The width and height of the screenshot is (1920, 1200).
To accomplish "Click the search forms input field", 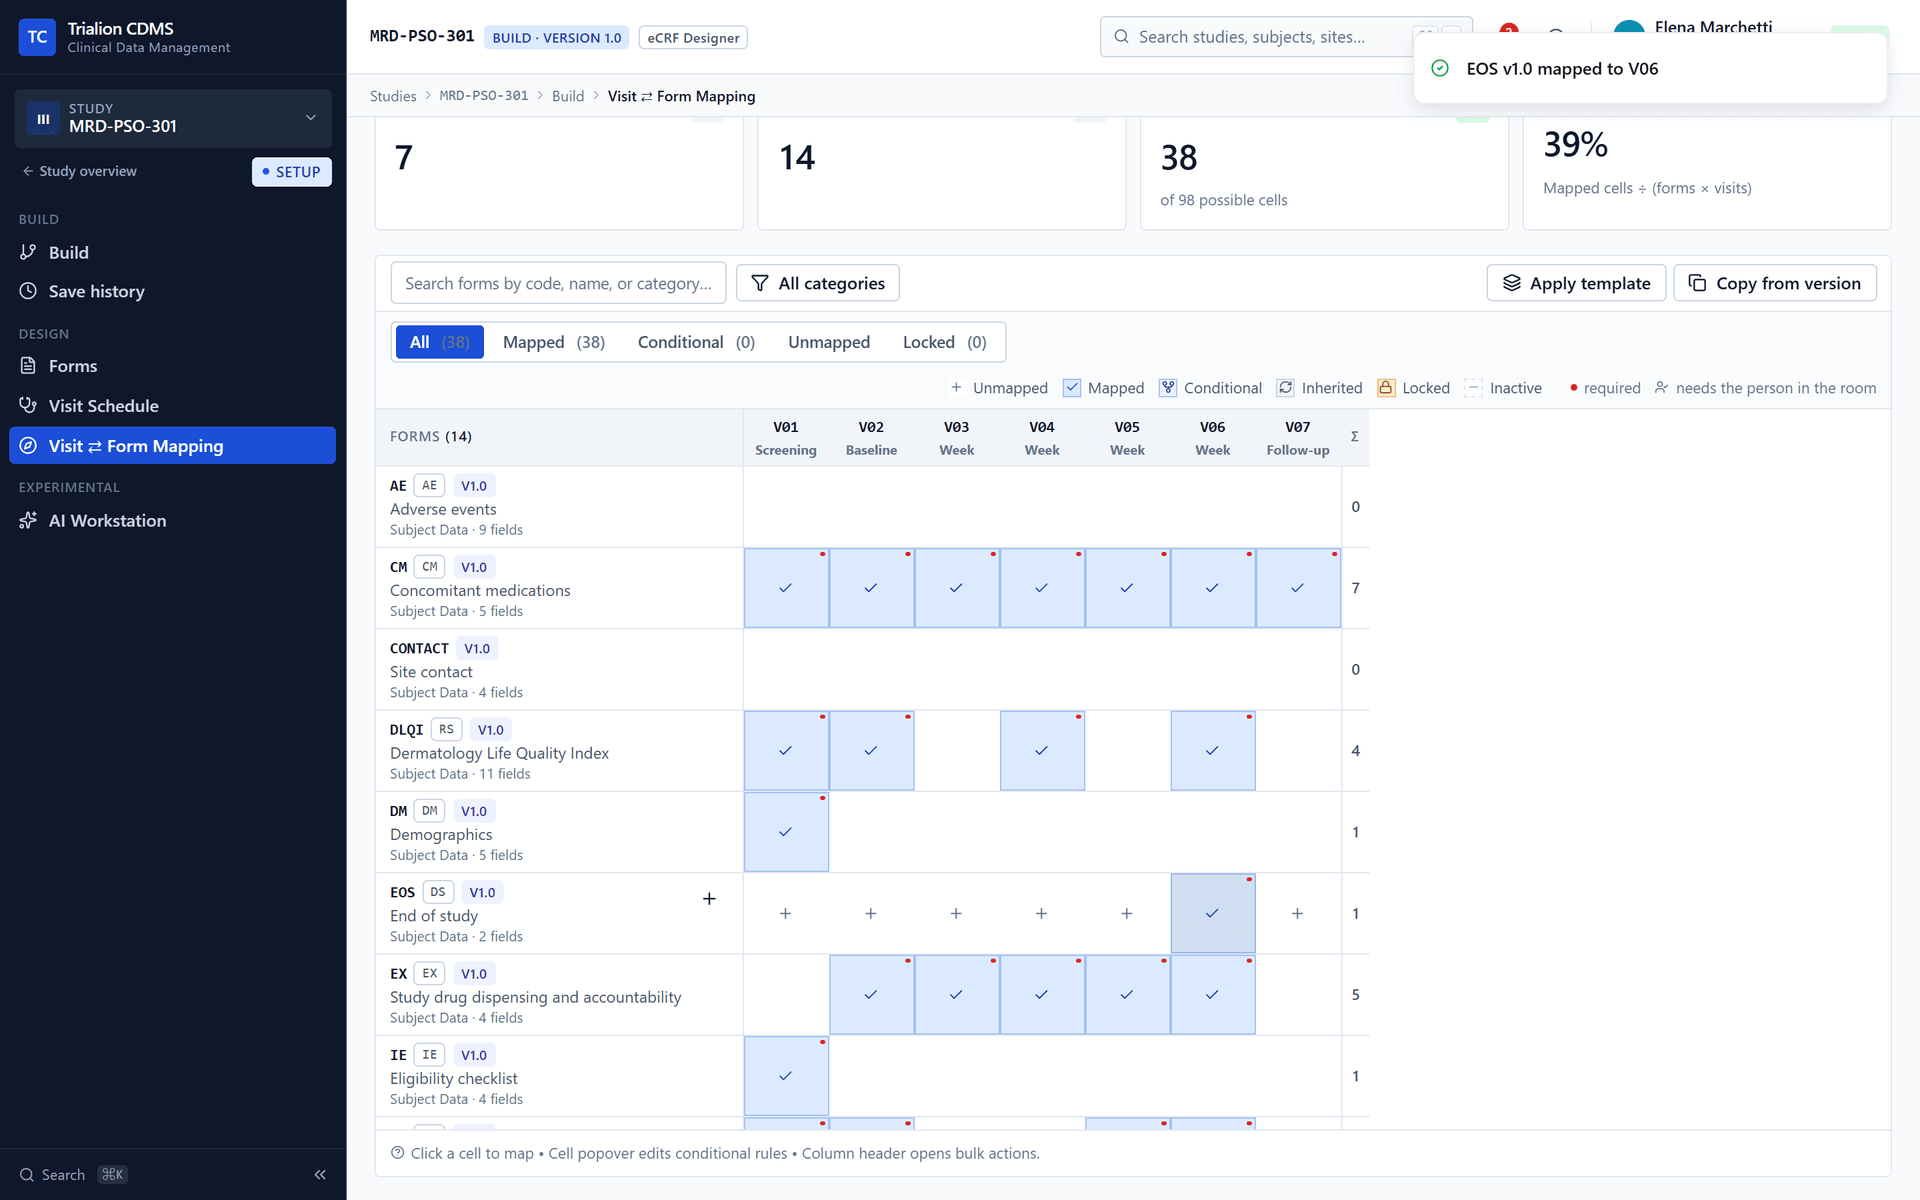I will click(558, 283).
